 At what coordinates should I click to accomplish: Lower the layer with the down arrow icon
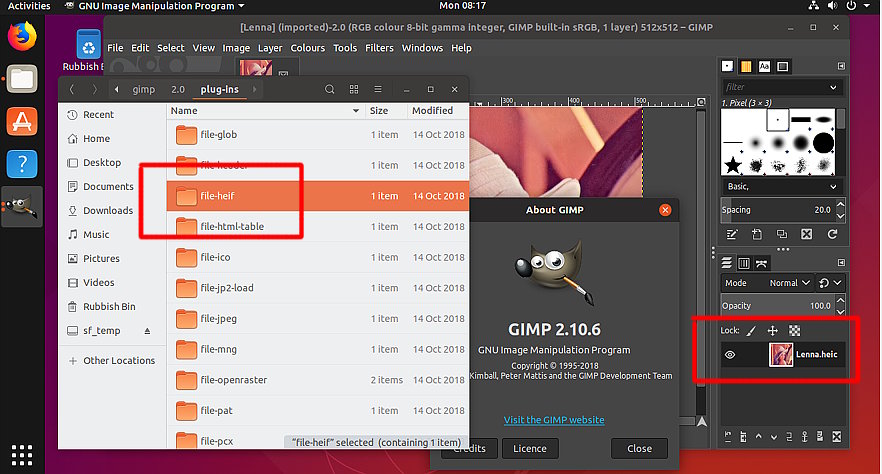point(773,436)
